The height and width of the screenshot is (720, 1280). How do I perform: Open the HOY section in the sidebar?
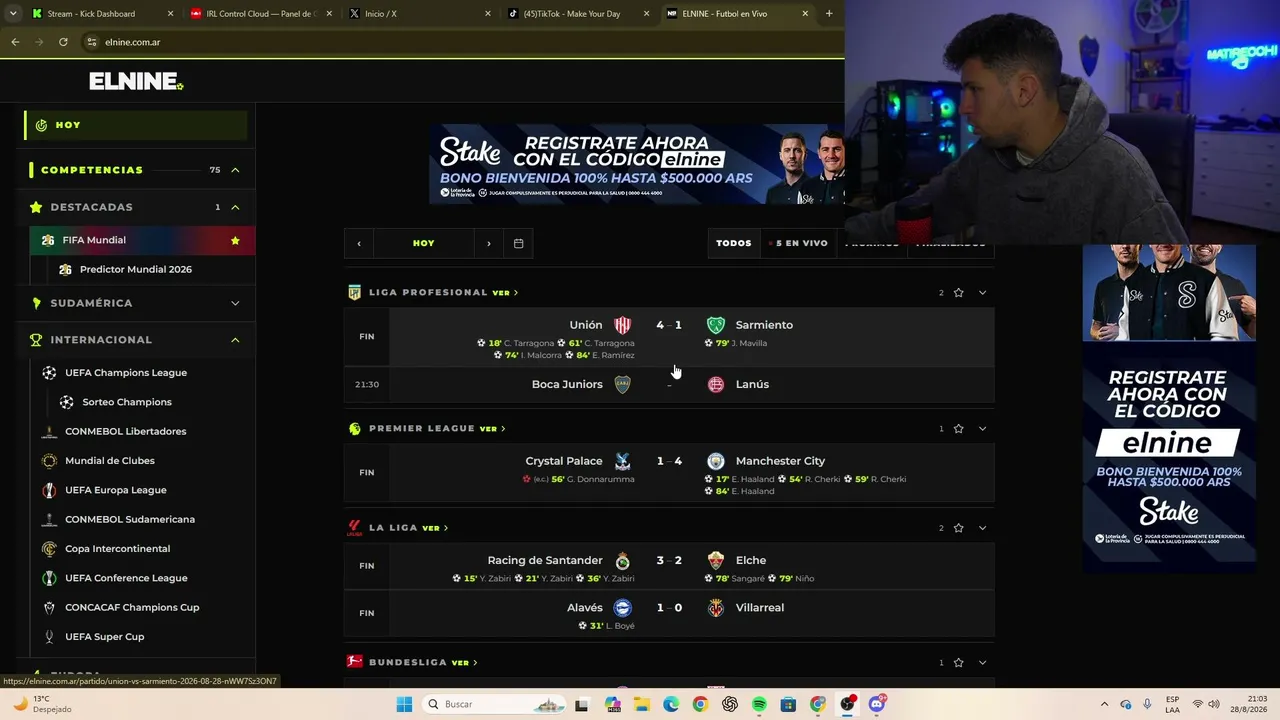[x=135, y=125]
